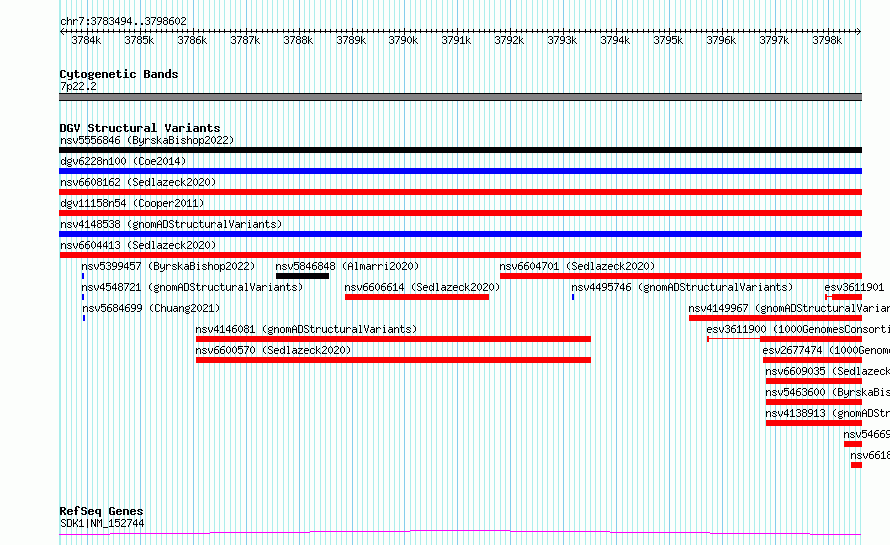Click the red nsv4149967 variant bar
The image size is (890, 545).
[775, 318]
